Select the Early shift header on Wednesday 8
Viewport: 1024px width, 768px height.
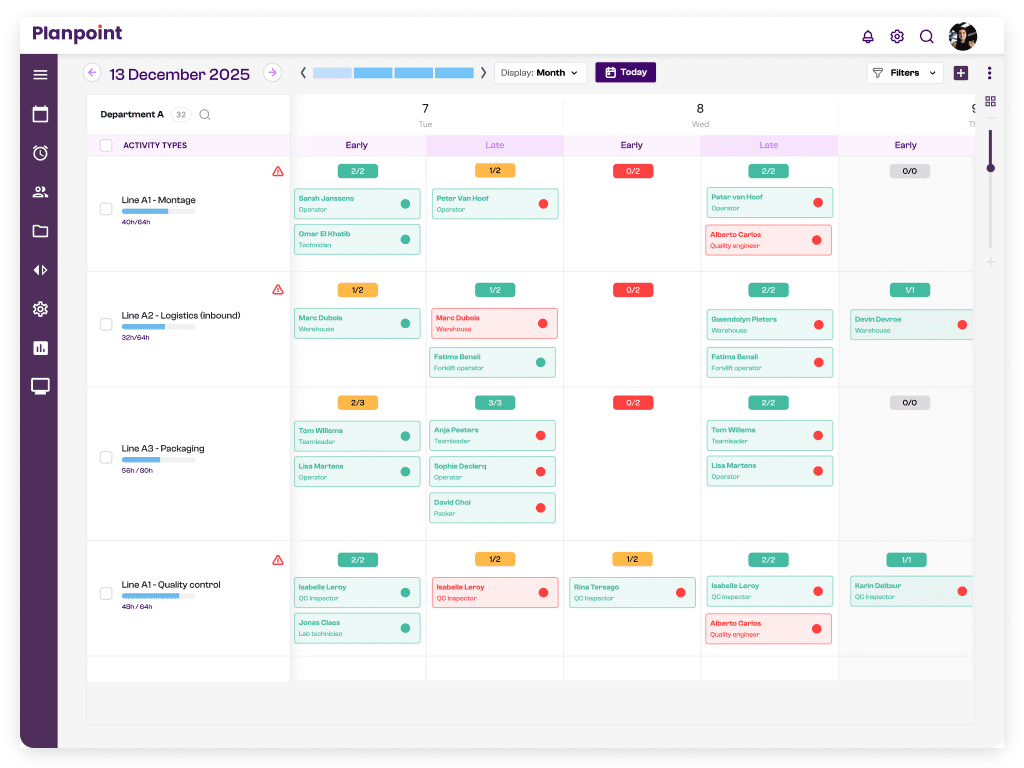[x=631, y=146]
